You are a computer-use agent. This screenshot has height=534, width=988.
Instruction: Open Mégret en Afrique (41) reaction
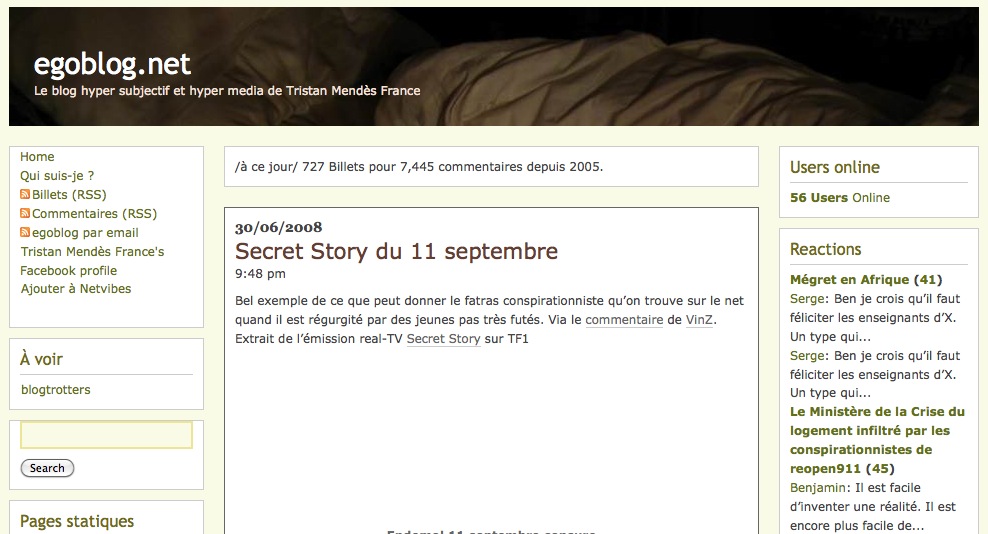click(866, 279)
